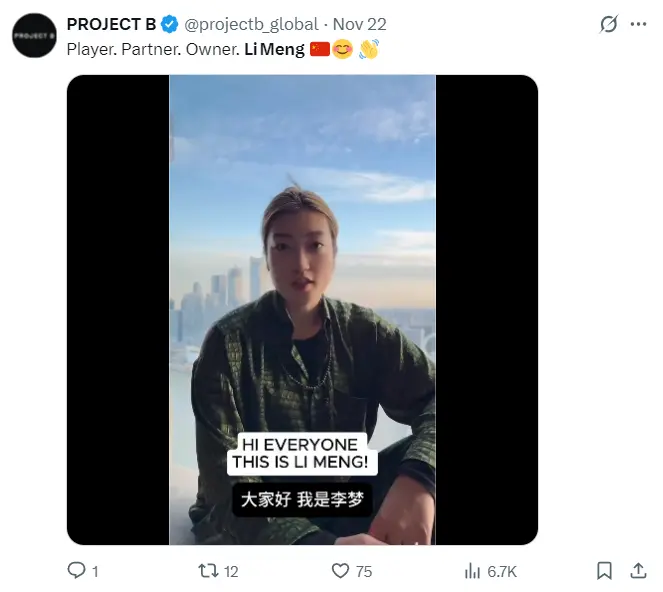Open the Grok explain-post icon
This screenshot has height=592, width=663.
click(608, 24)
